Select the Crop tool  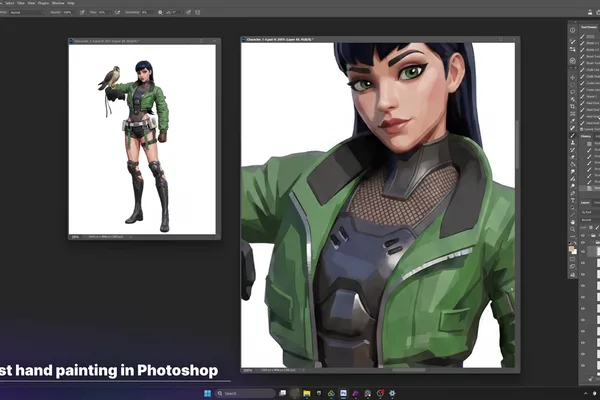[x=572, y=106]
